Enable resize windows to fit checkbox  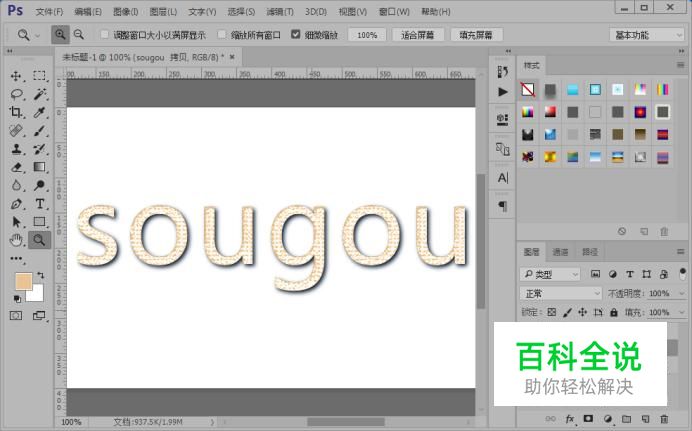click(x=105, y=34)
